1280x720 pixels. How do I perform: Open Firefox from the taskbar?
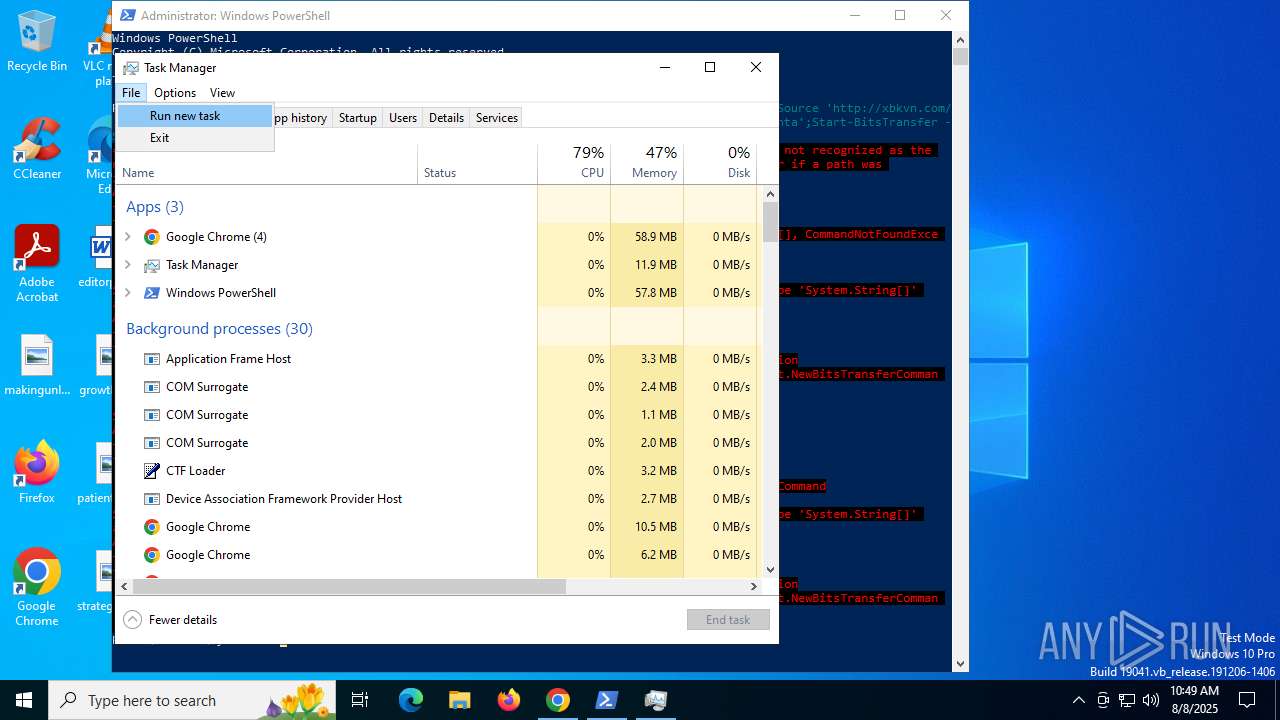coord(509,700)
